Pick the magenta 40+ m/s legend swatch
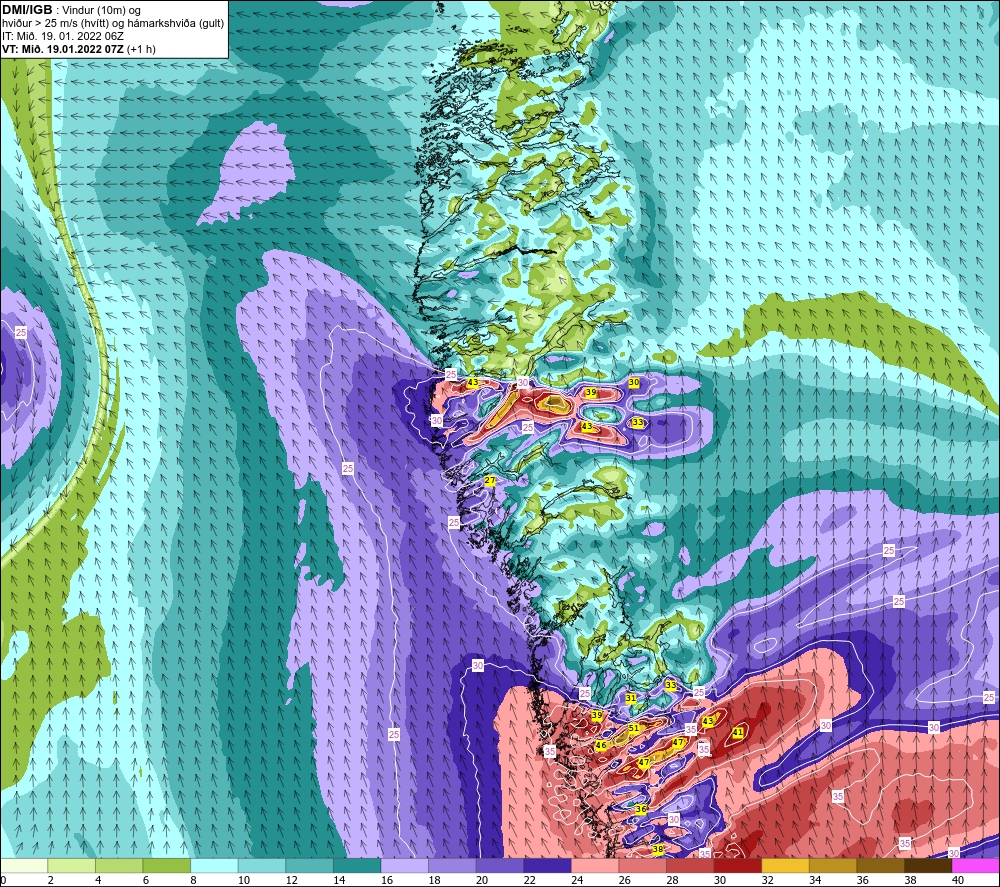The image size is (1000, 887). point(975,866)
